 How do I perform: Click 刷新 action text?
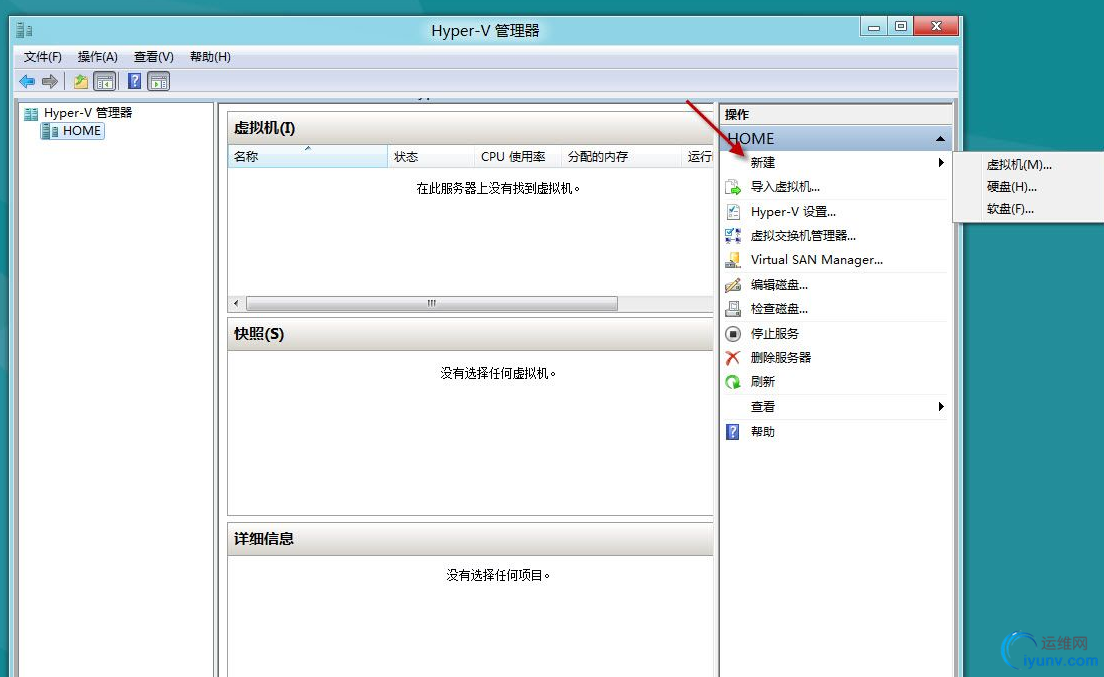[763, 381]
